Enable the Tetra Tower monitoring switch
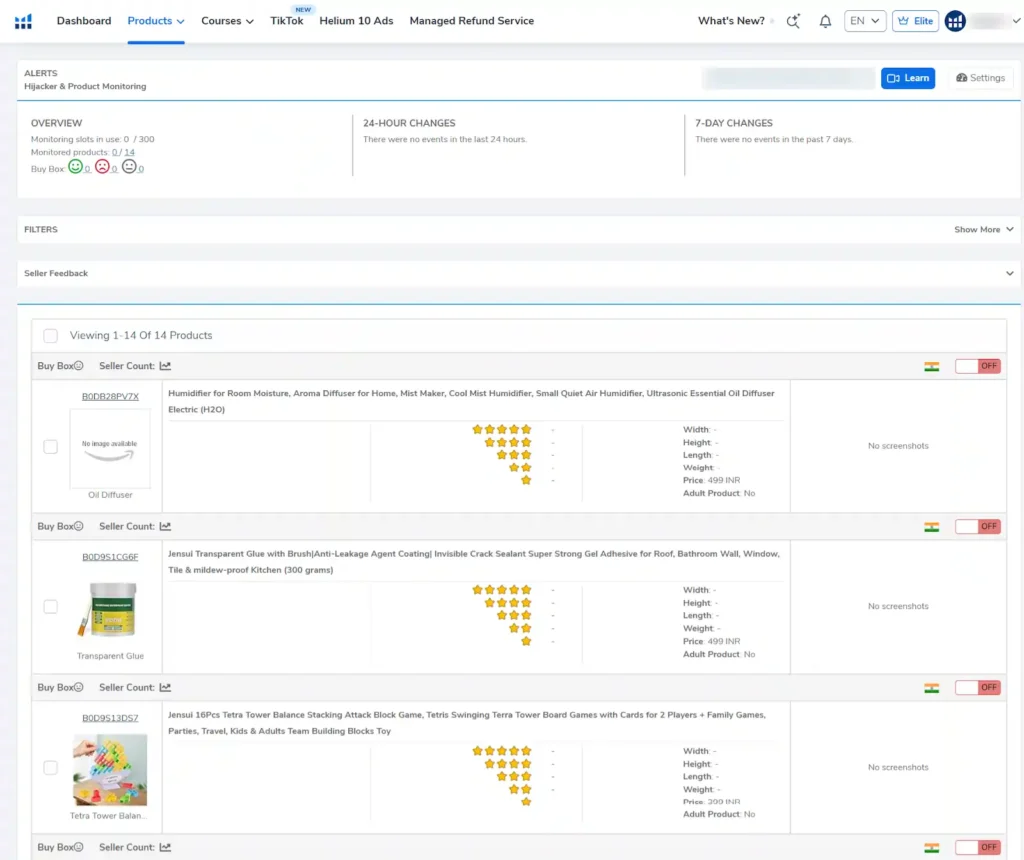The height and width of the screenshot is (860, 1024). click(977, 688)
